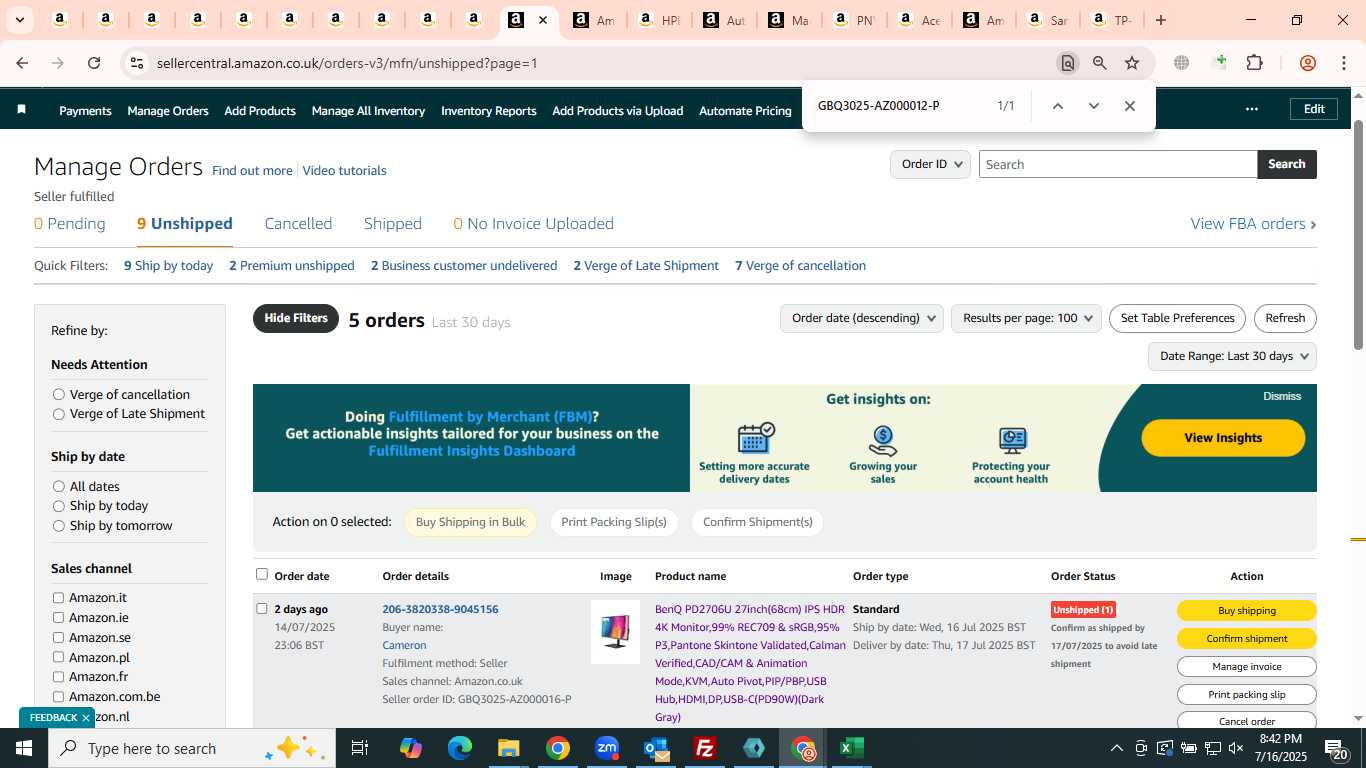Click the Confirm shipment button
Viewport: 1366px width, 768px height.
[x=1247, y=638]
